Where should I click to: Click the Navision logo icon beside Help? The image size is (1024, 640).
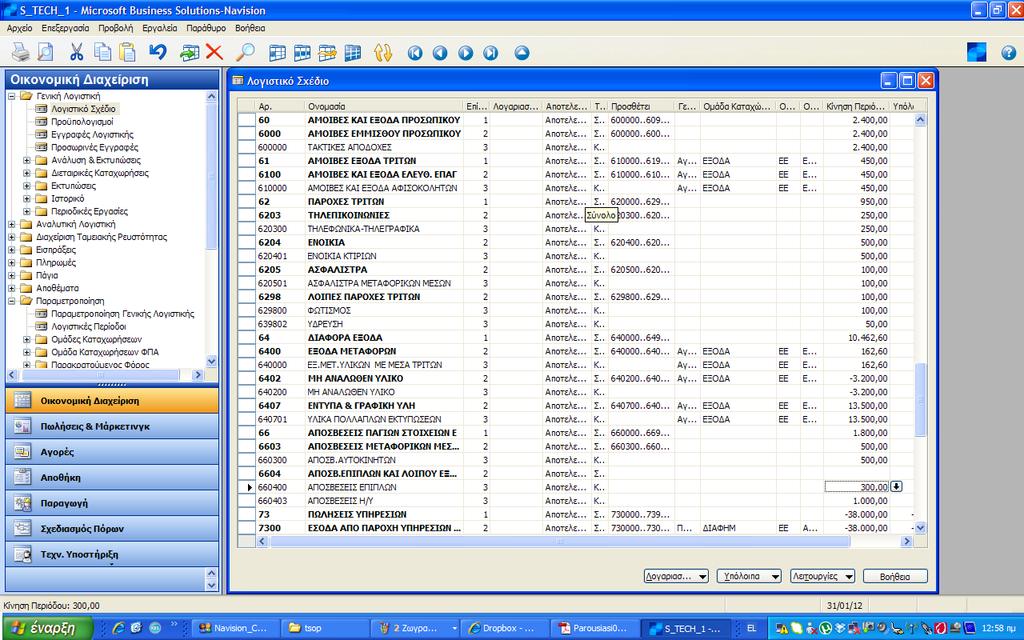976,52
